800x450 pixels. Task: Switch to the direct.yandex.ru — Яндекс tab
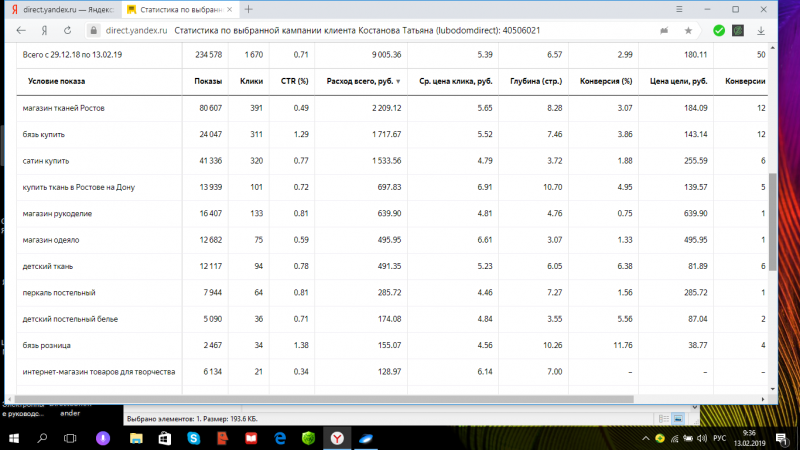pyautogui.click(x=63, y=9)
